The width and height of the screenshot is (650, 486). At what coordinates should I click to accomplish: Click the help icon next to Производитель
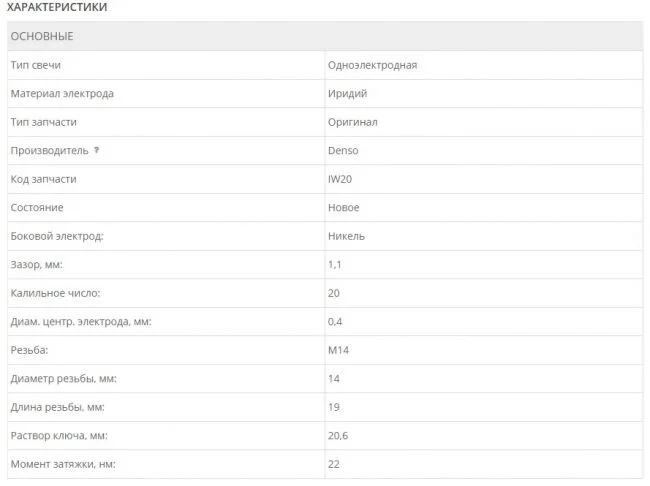(97, 151)
